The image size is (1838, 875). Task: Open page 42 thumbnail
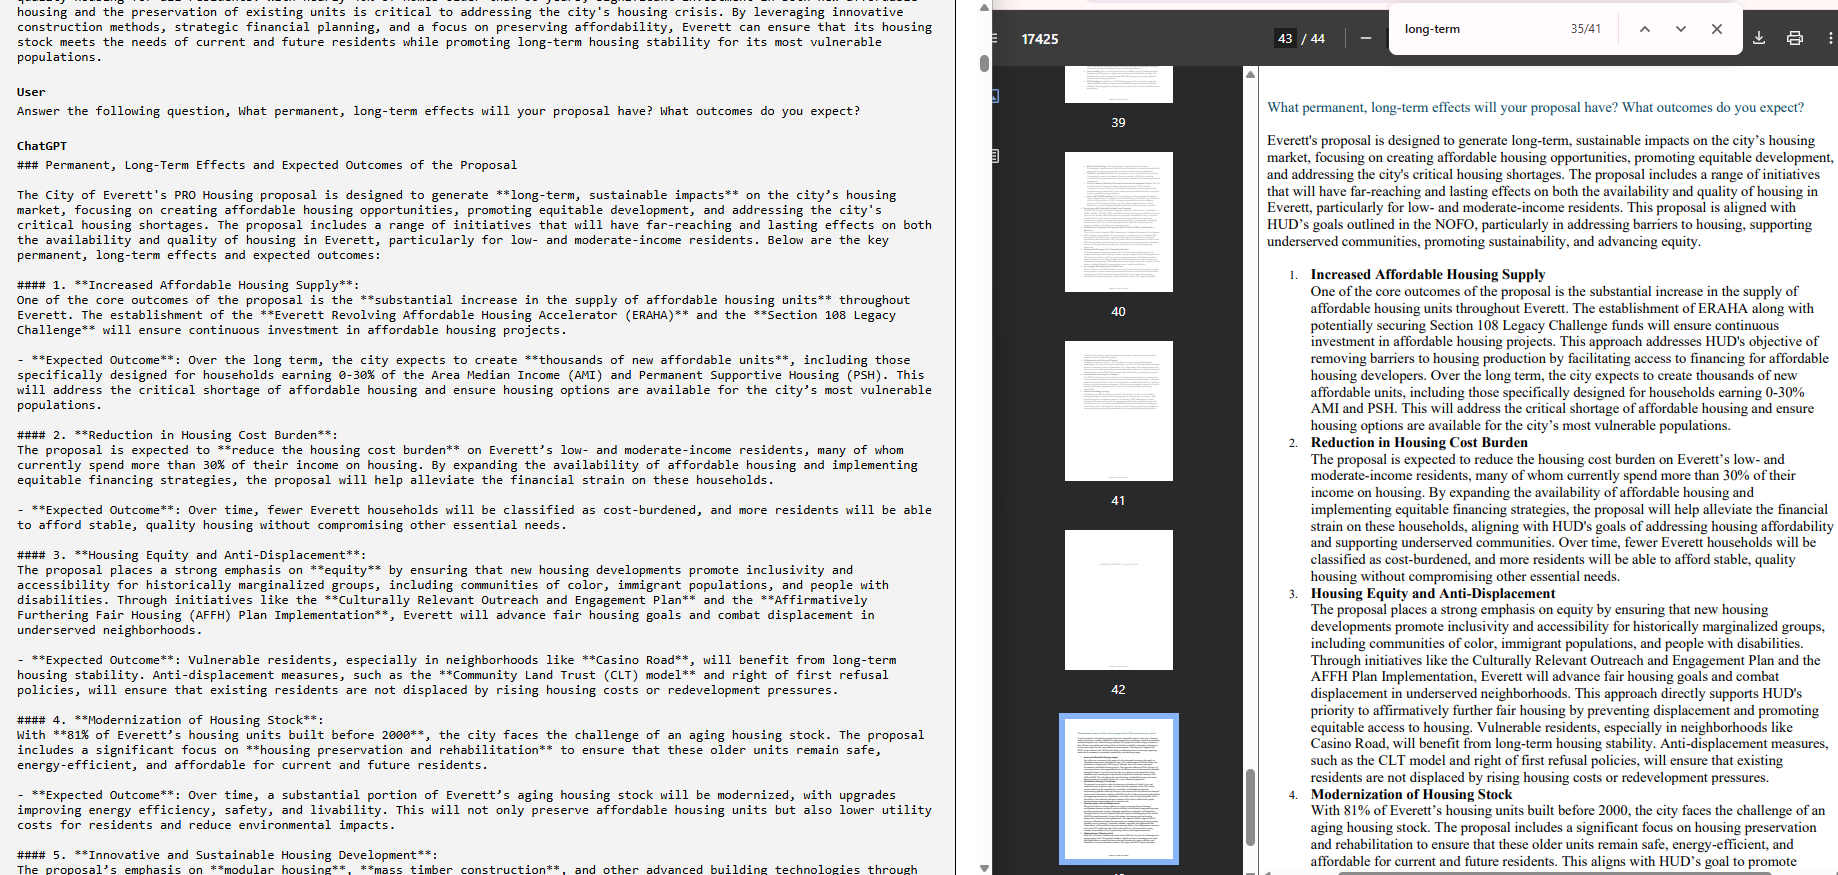pyautogui.click(x=1118, y=600)
